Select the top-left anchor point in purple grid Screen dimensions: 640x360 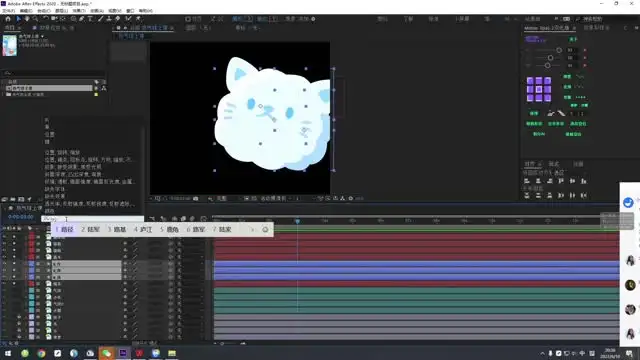pyautogui.click(x=530, y=80)
